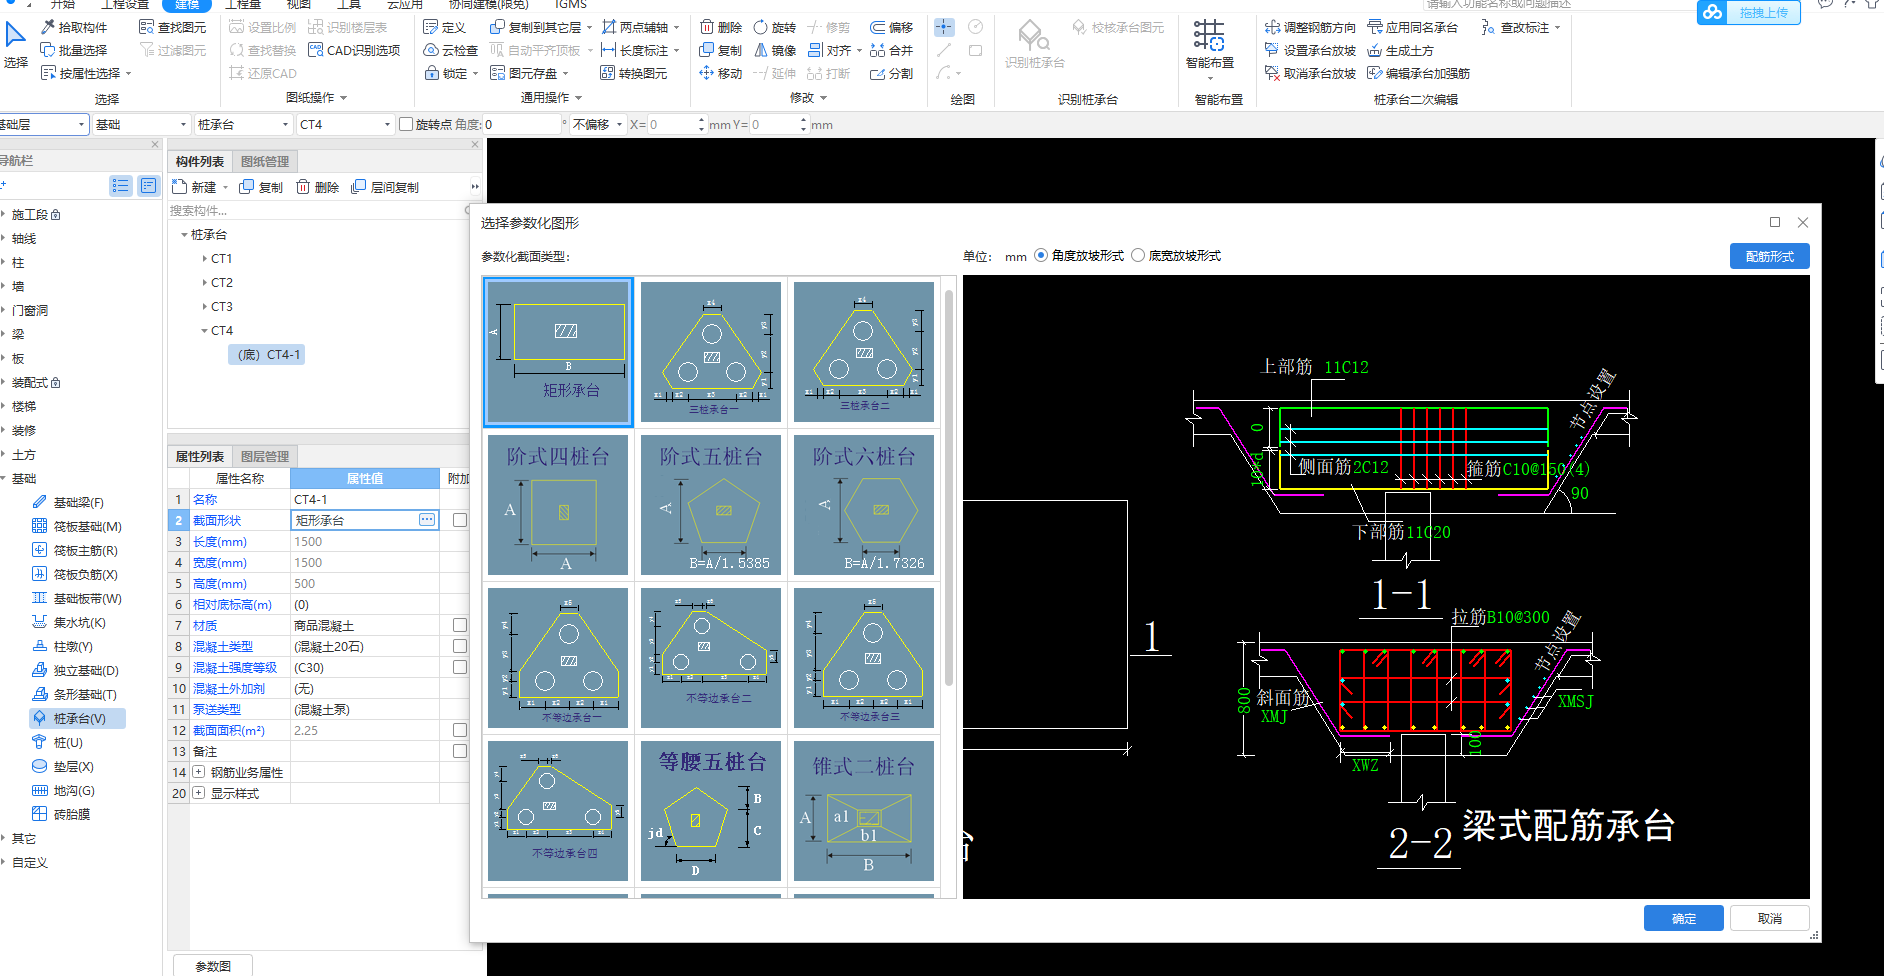
Task: Tick the 截面面积 row checkbox
Action: click(460, 730)
